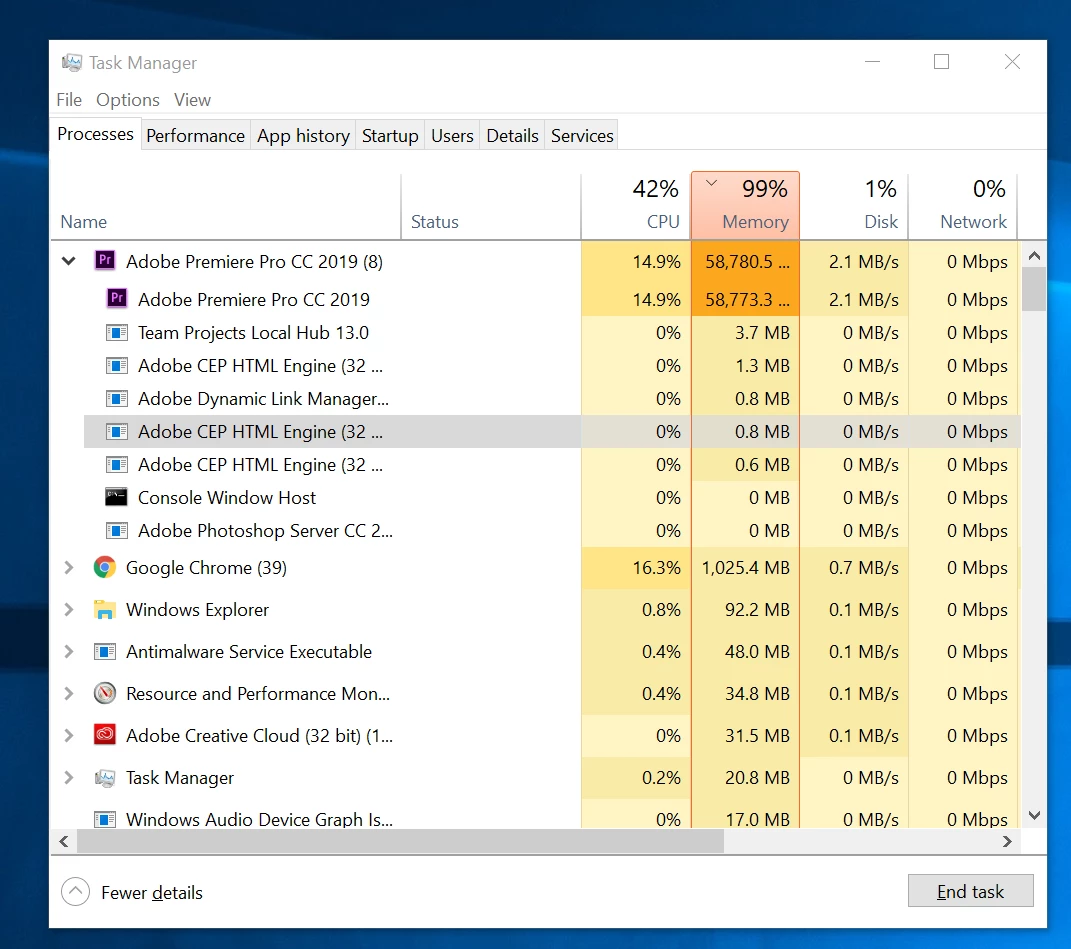Click the Adobe Dynamic Link Manager icon

[x=117, y=398]
